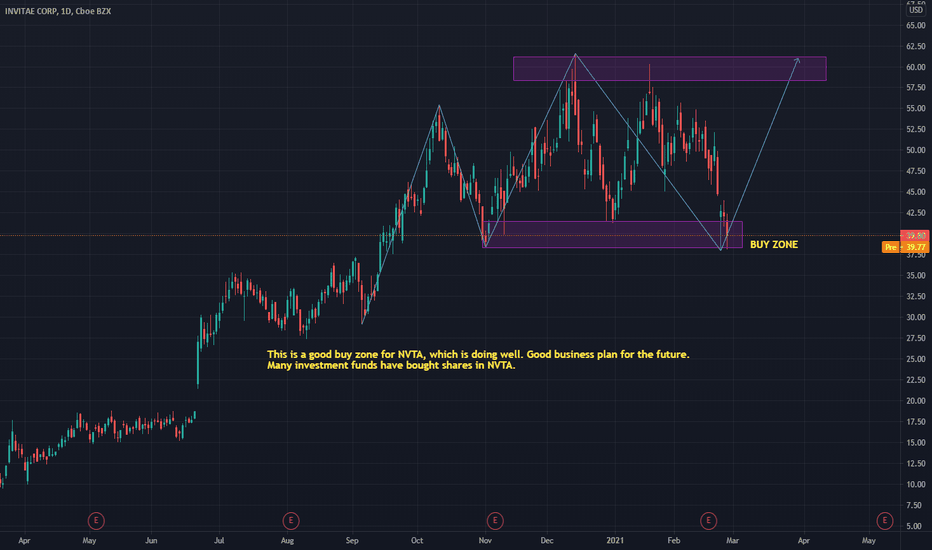The image size is (932, 550).
Task: Click the 60.00 price axis label
Action: pyautogui.click(x=915, y=67)
